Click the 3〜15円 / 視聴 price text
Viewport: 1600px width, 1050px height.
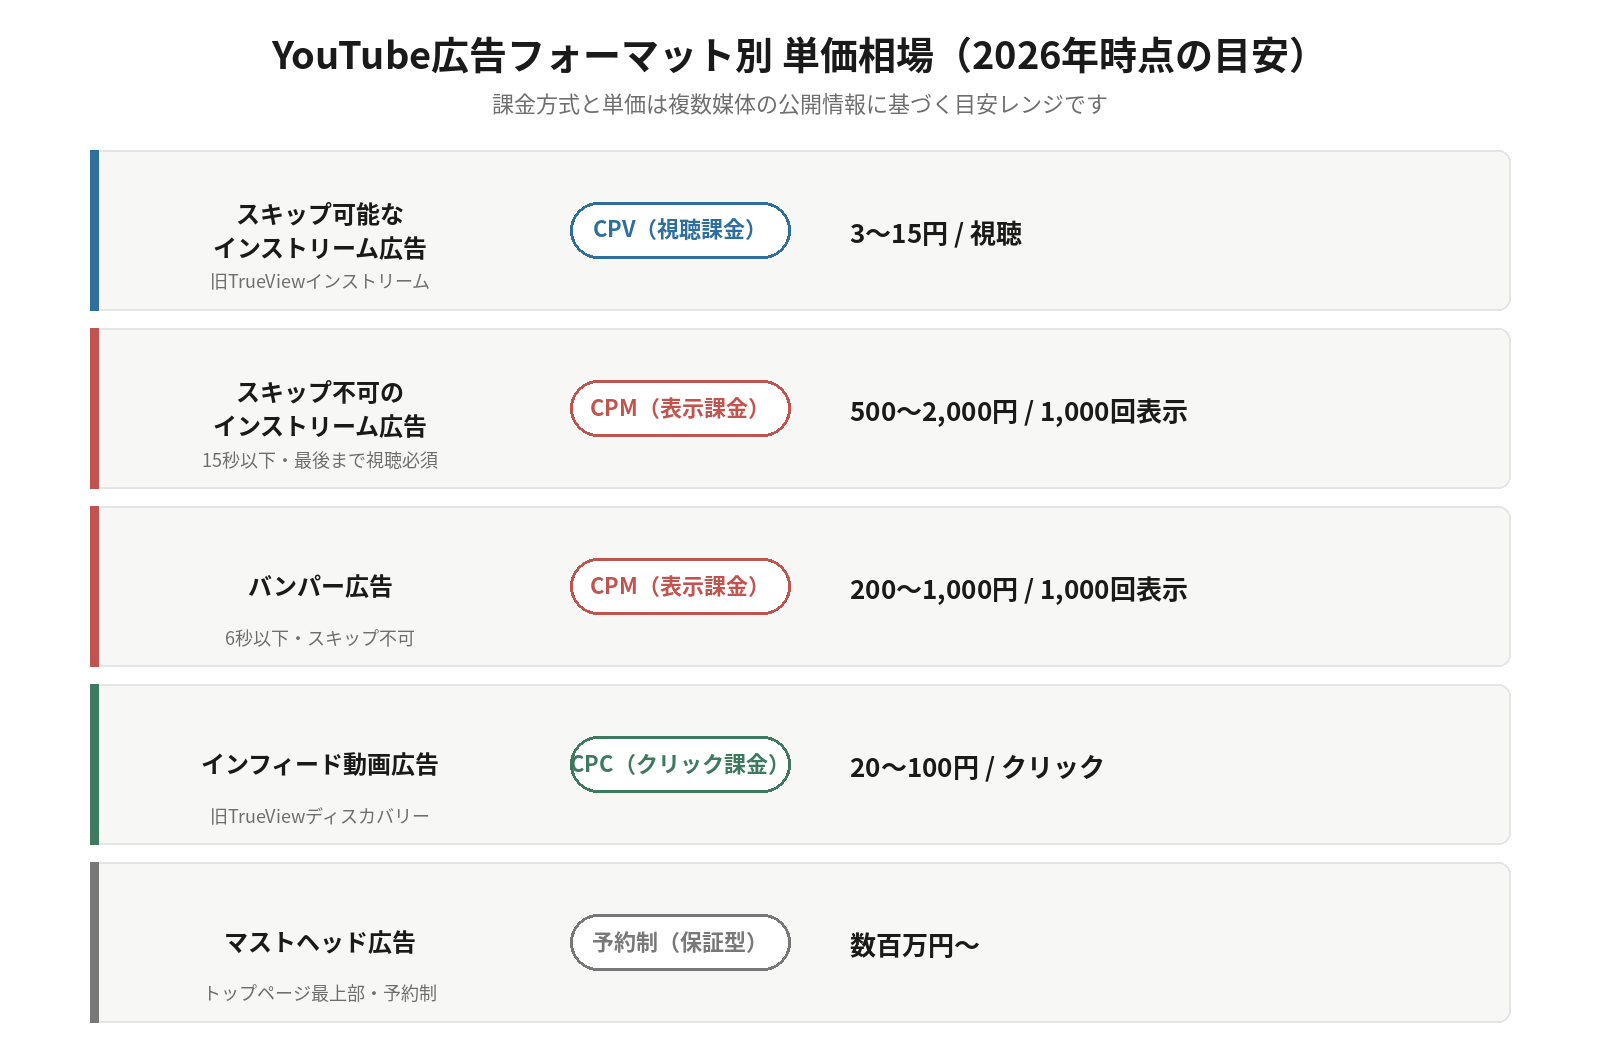[x=936, y=234]
